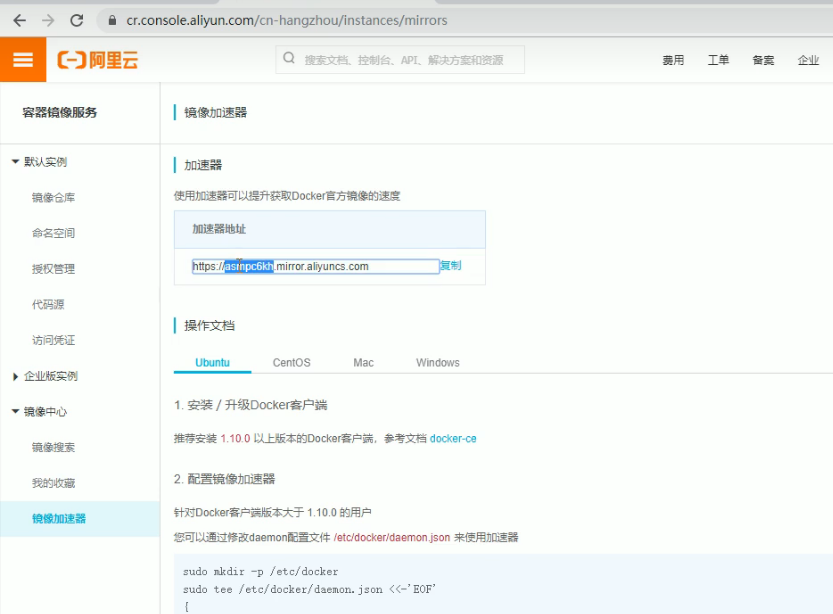Click the 操作文档 section heading

click(209, 326)
